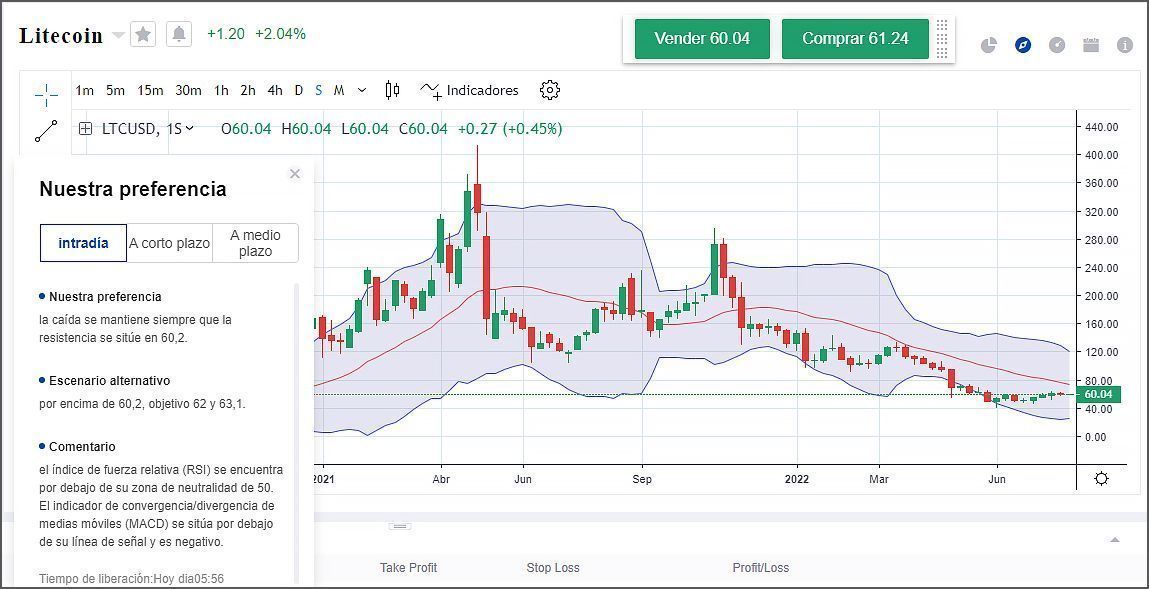Switch chart to the 15m timeframe
The height and width of the screenshot is (589, 1149).
[150, 90]
